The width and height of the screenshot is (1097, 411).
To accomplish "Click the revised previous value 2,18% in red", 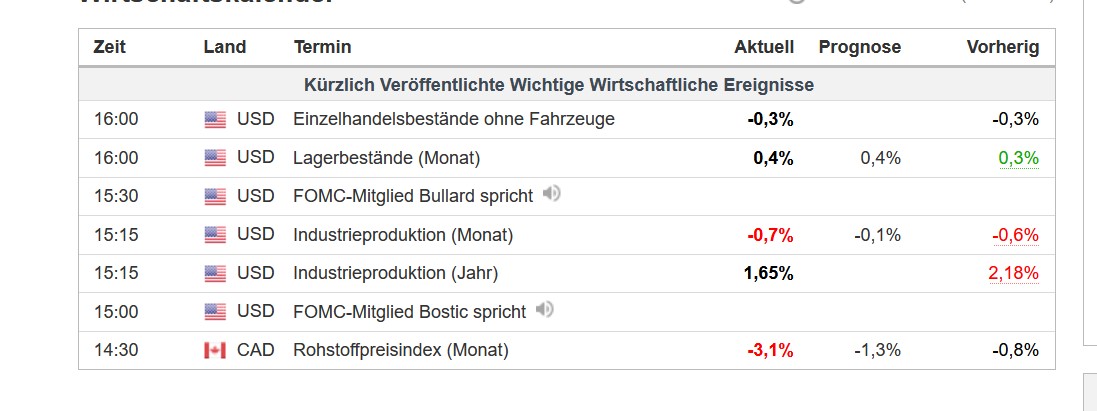I will (1014, 273).
